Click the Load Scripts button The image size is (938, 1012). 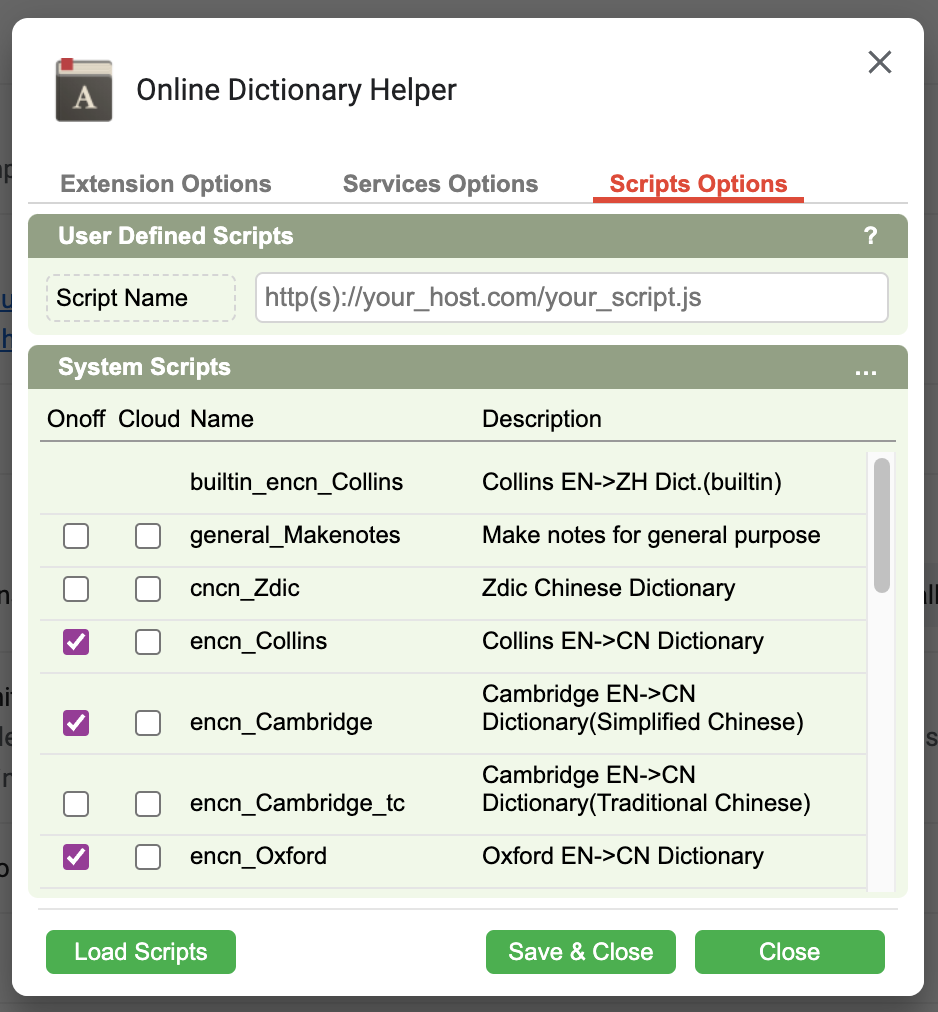[141, 952]
